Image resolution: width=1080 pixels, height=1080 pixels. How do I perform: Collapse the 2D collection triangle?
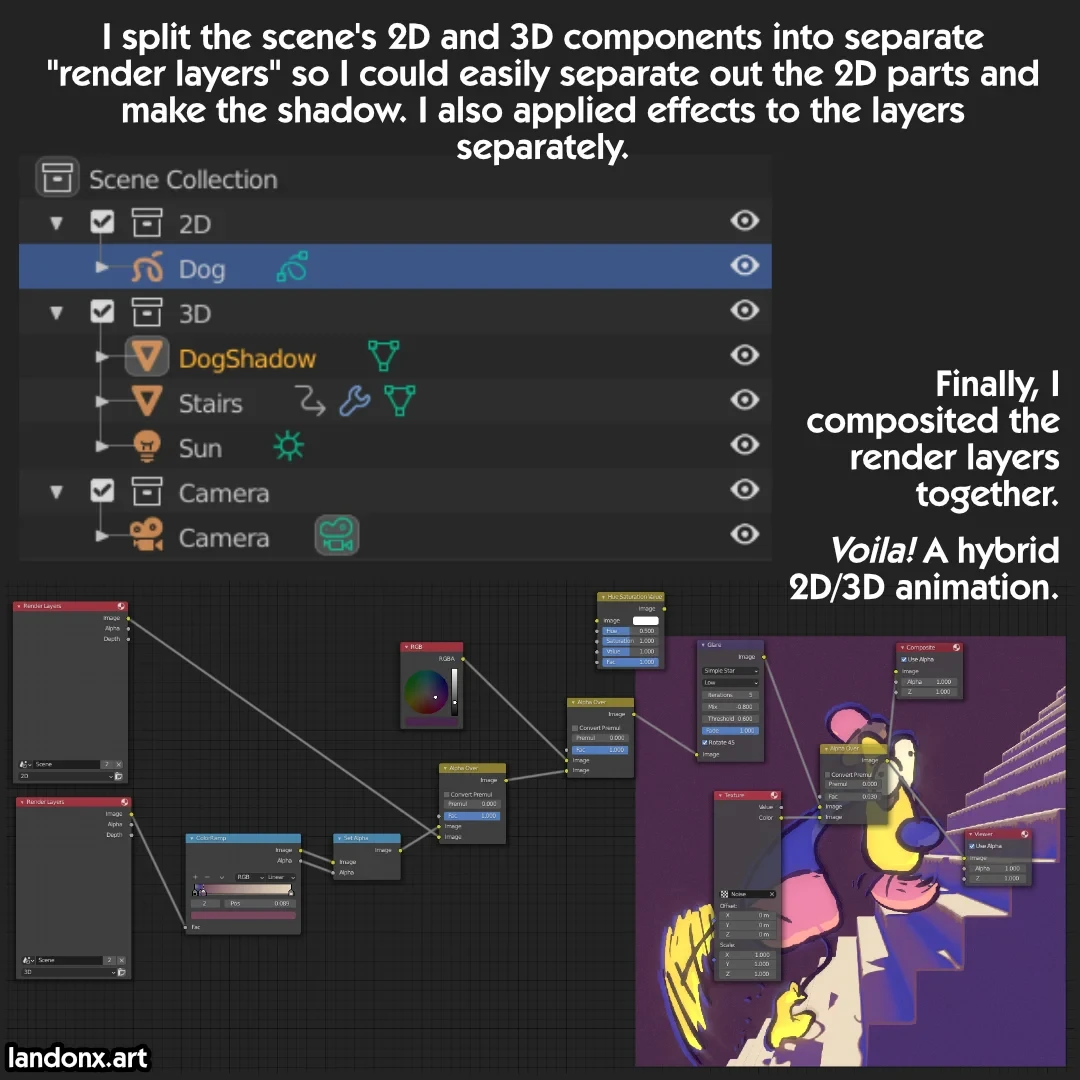coord(56,223)
